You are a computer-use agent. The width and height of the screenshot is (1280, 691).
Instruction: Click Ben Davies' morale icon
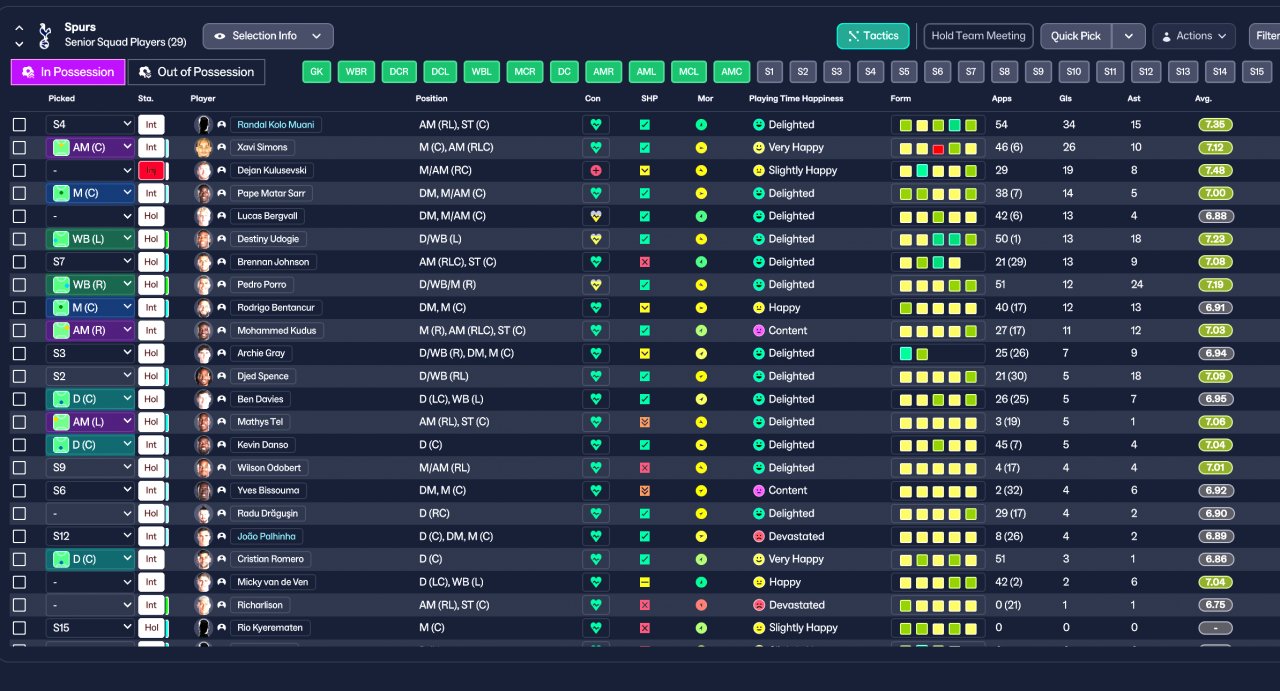point(702,399)
